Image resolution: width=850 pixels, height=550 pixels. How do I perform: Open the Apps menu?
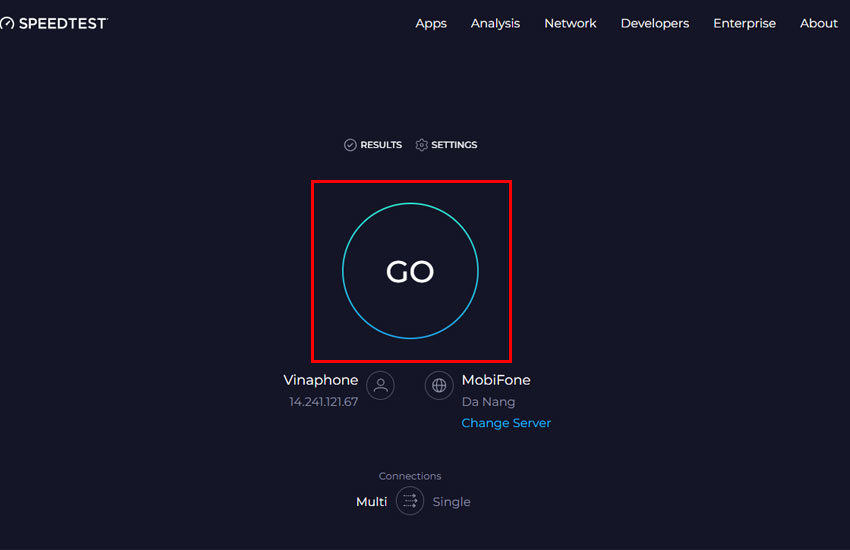[x=431, y=23]
